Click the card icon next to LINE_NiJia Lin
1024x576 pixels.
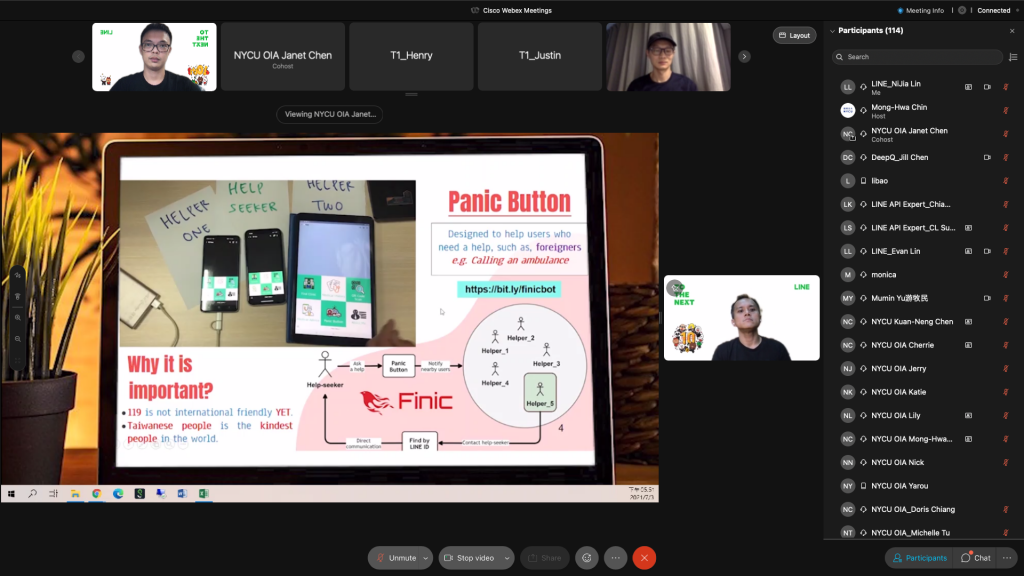[x=968, y=87]
